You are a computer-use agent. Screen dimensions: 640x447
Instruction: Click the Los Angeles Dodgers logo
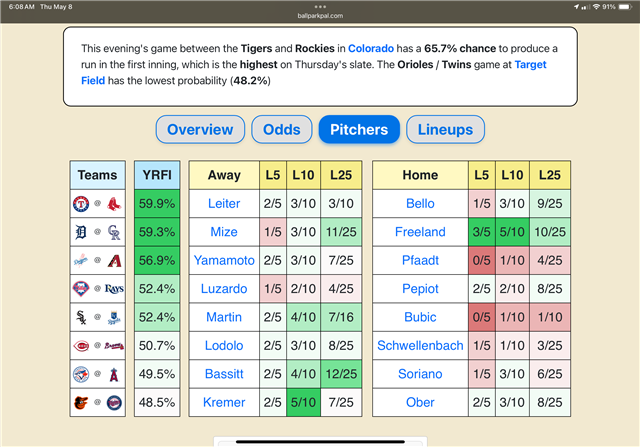[81, 260]
